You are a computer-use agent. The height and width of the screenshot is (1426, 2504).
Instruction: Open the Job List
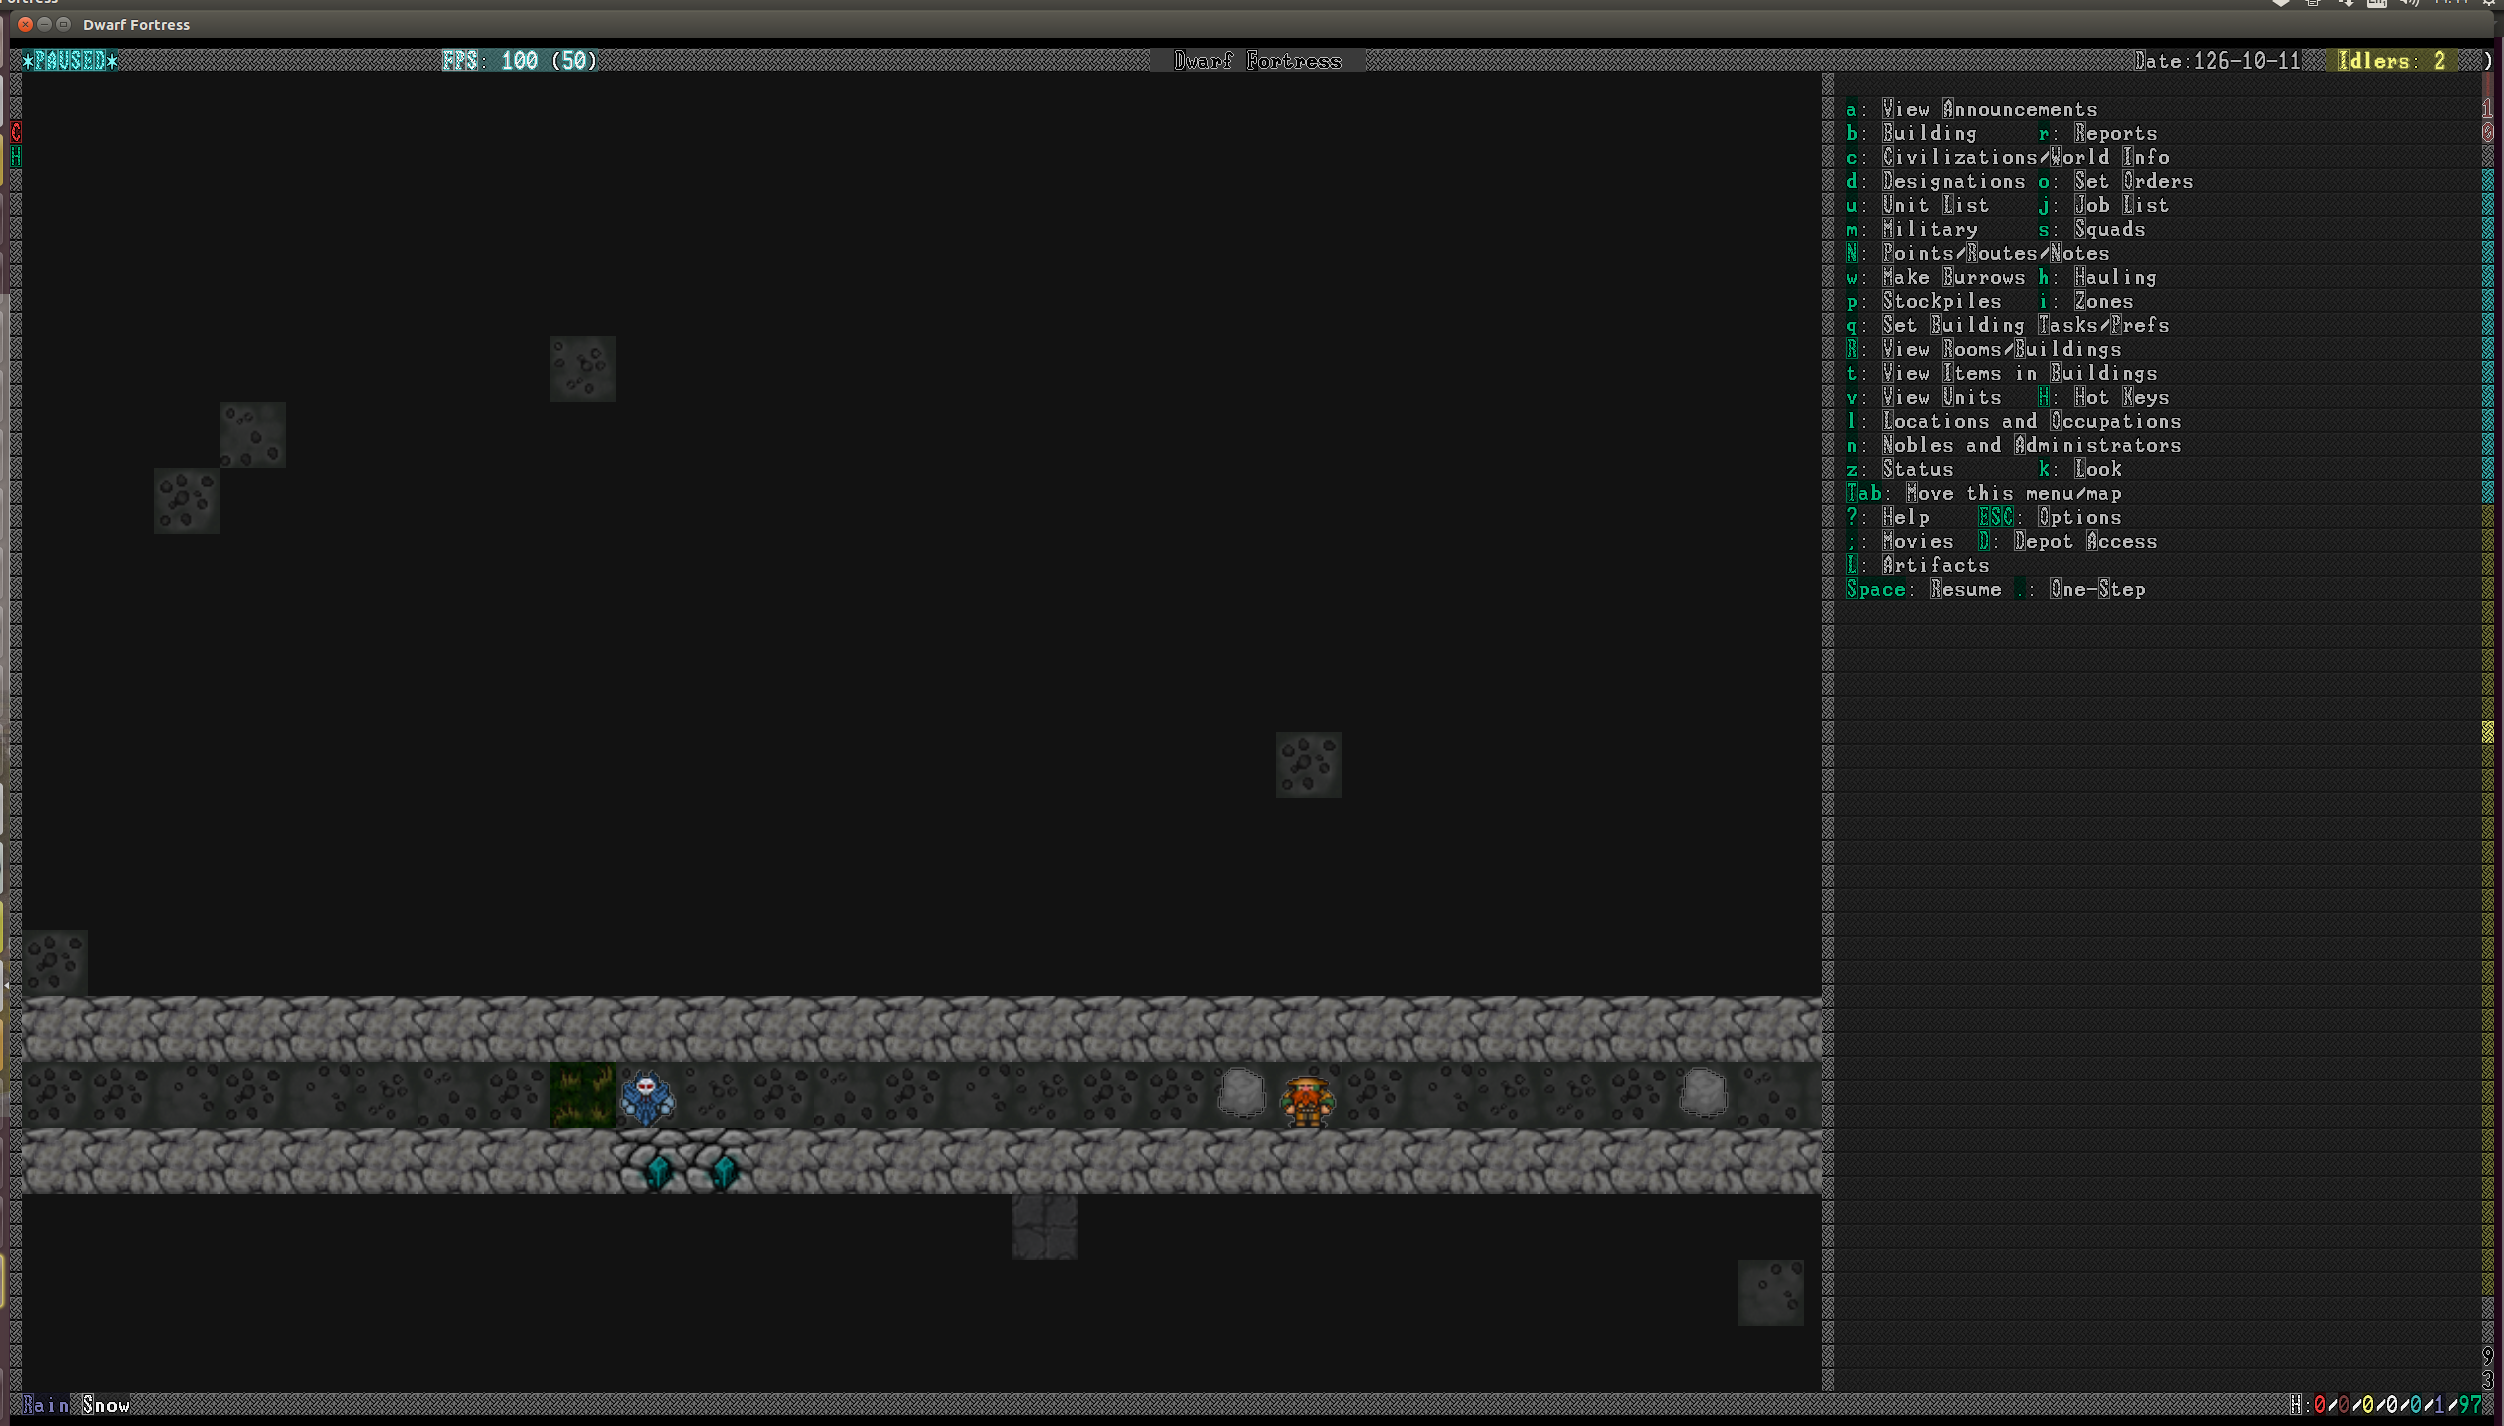tap(2103, 205)
